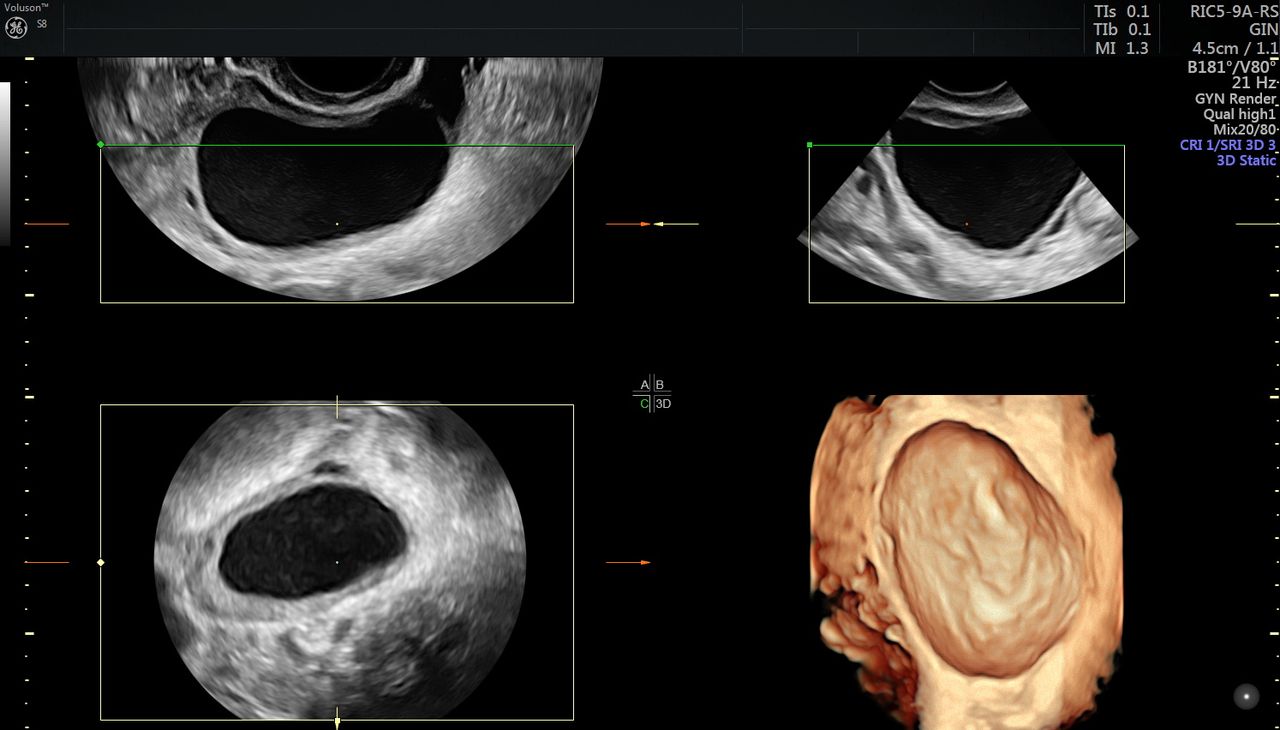Click the yellow center dot in plane A
1280x730 pixels.
point(337,224)
